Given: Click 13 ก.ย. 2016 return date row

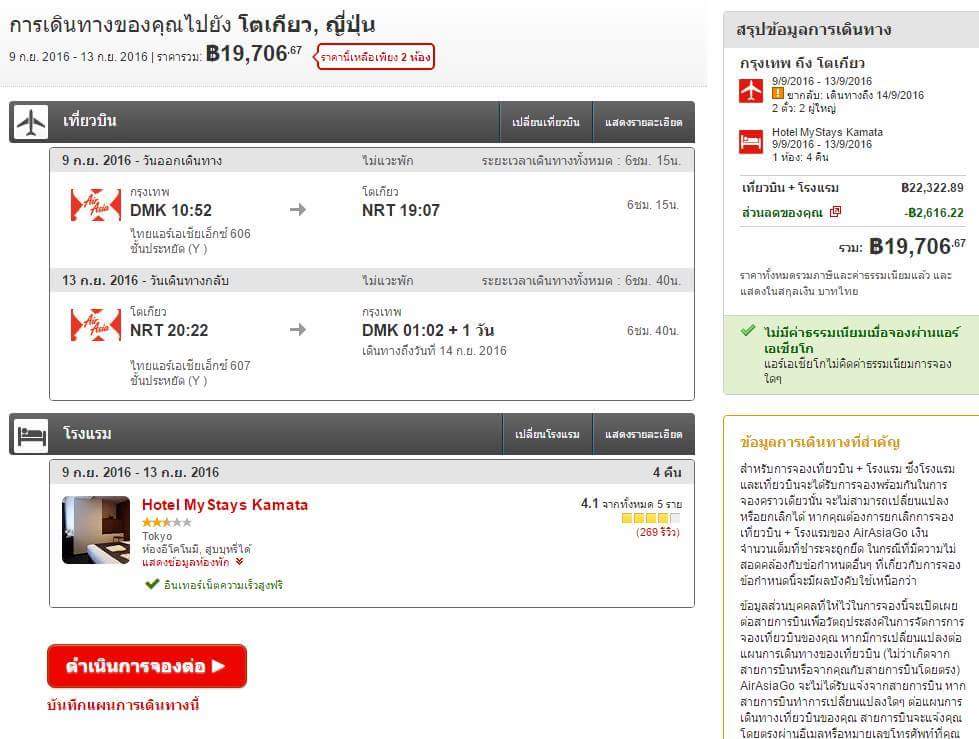Looking at the screenshot, I should (x=371, y=280).
